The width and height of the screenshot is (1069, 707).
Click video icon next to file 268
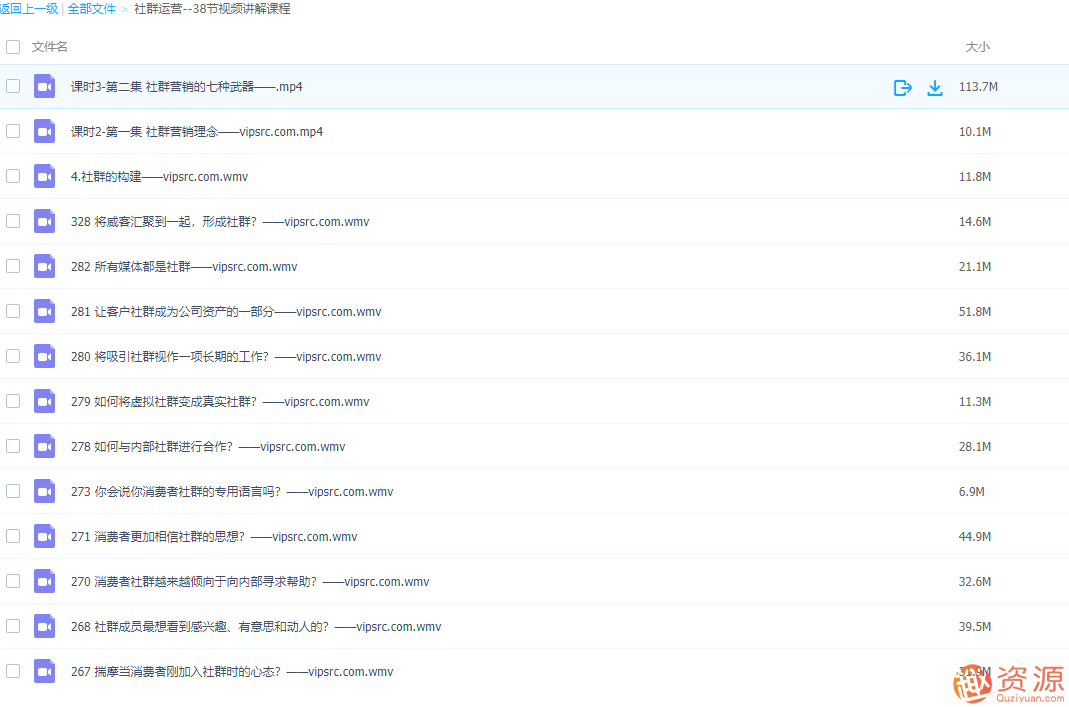pyautogui.click(x=44, y=627)
